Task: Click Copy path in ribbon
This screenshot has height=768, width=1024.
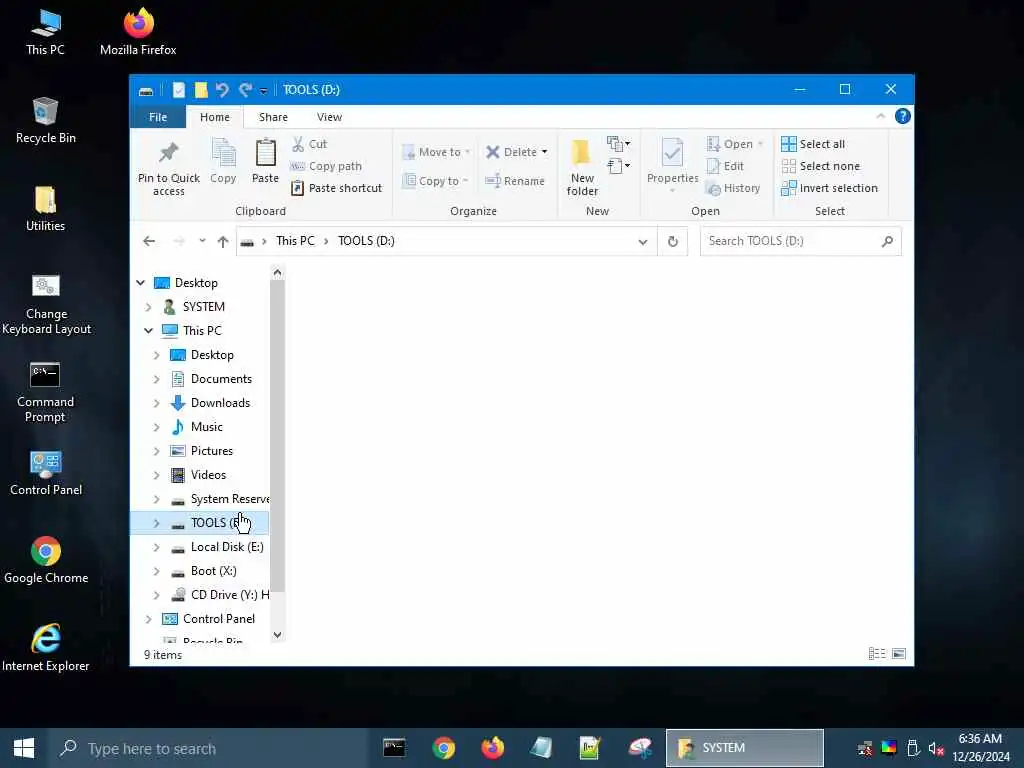Action: pyautogui.click(x=326, y=166)
